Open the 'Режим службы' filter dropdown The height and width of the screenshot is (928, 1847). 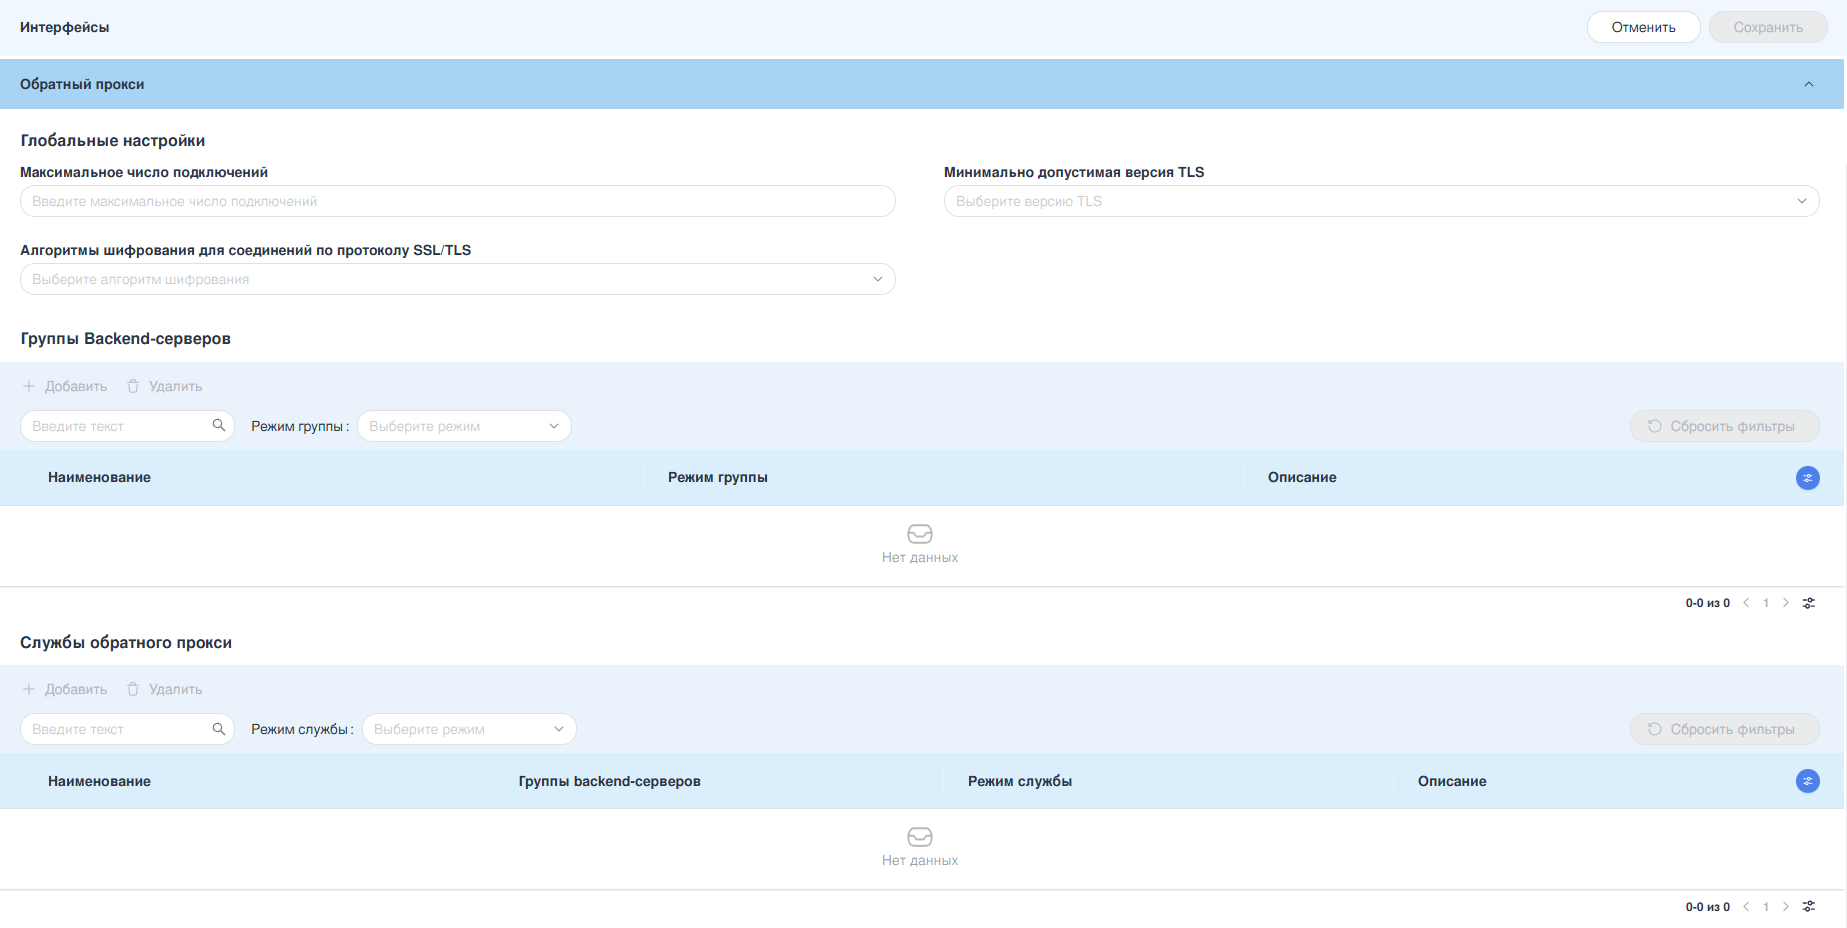pos(469,729)
